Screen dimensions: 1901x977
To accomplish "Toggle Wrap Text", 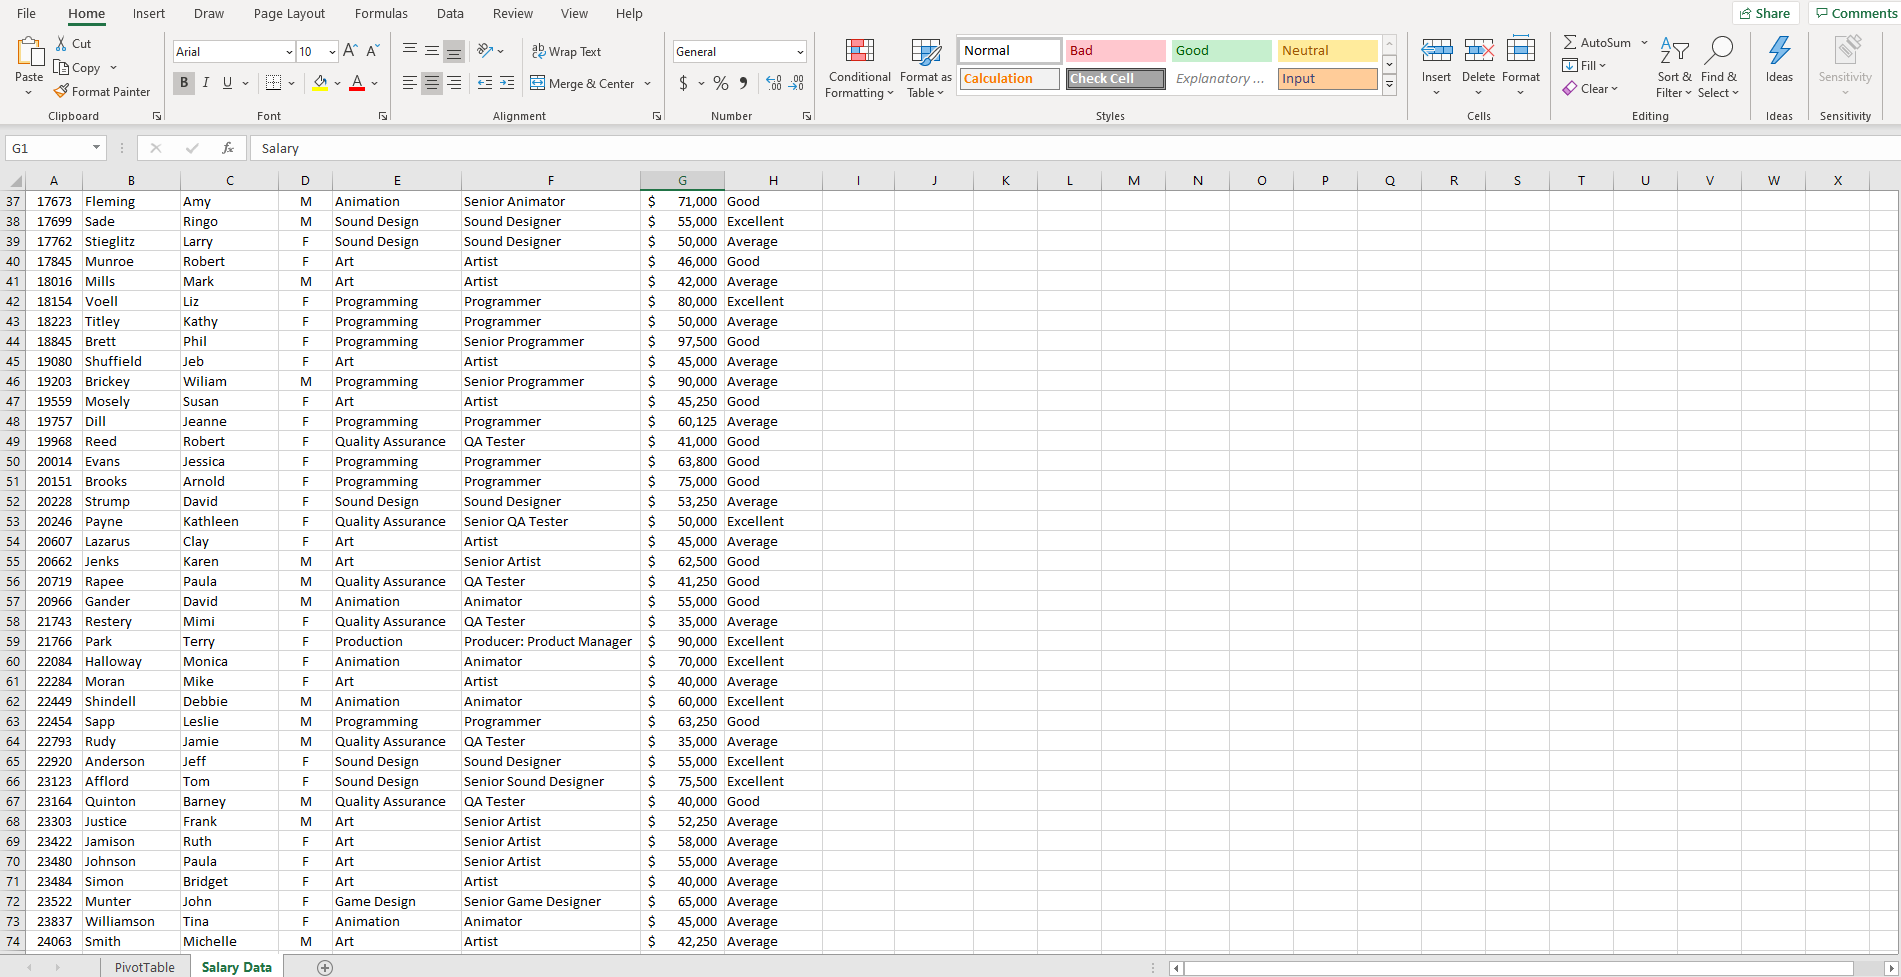I will (x=566, y=51).
